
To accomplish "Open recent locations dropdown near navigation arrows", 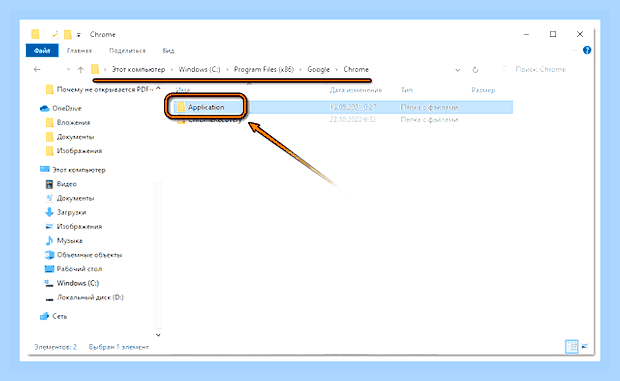I will pos(68,70).
